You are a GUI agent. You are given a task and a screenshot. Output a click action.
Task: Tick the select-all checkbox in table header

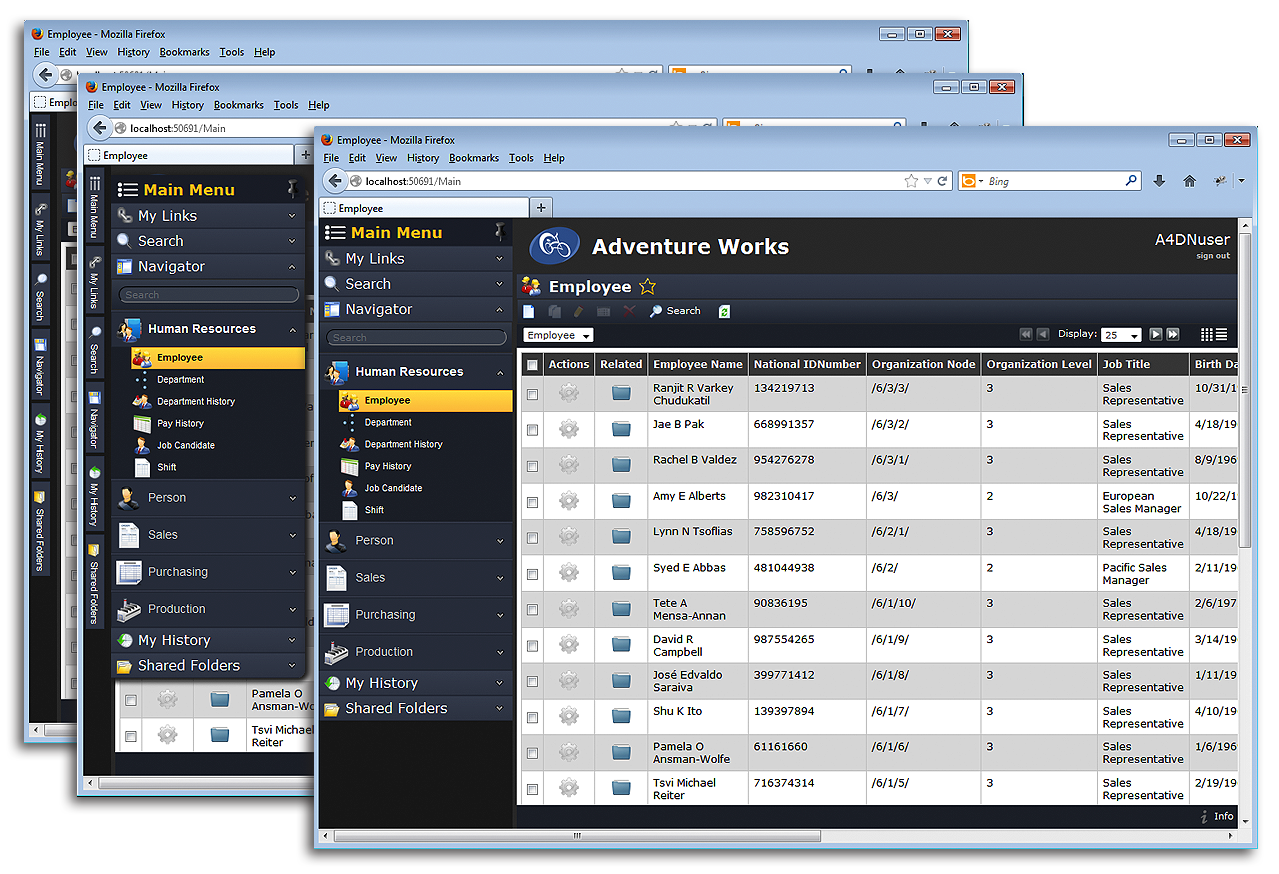(532, 365)
